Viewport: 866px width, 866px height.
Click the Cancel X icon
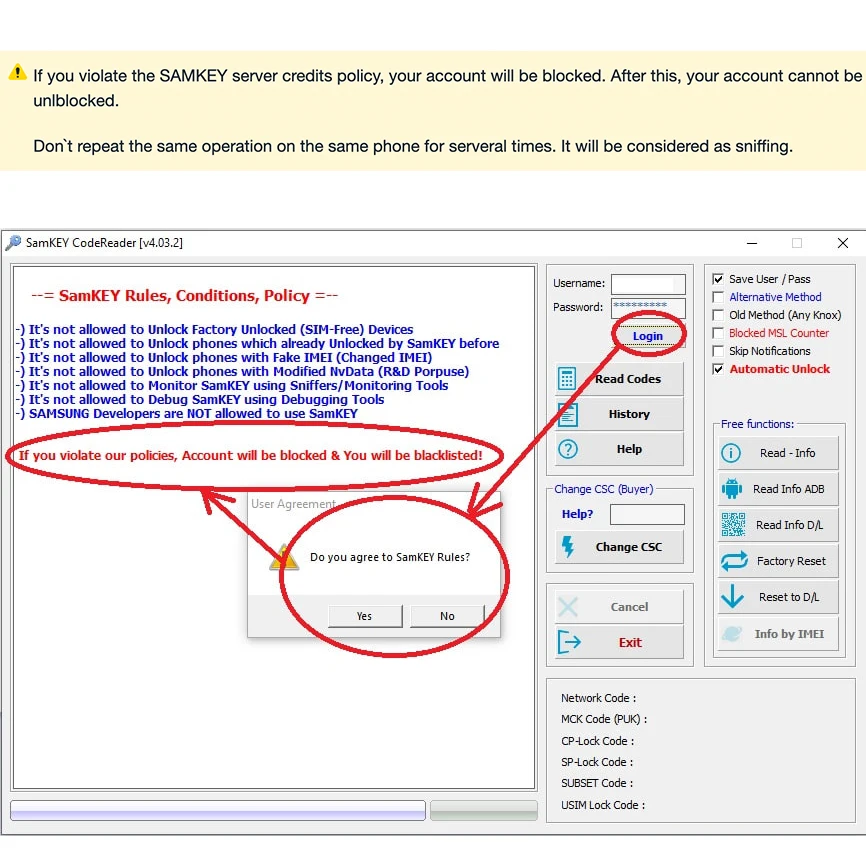tap(568, 607)
